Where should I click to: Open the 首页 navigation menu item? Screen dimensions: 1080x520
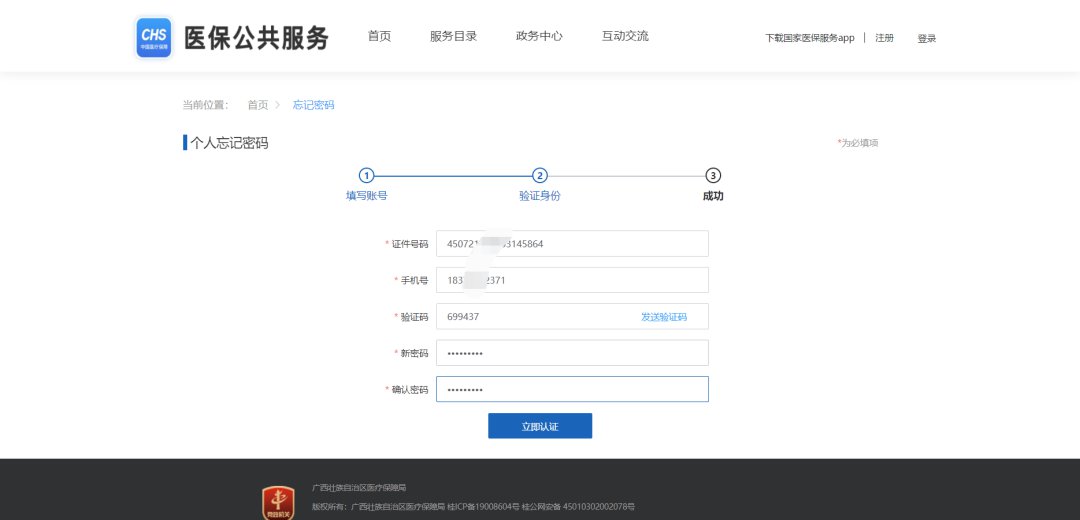click(x=379, y=36)
